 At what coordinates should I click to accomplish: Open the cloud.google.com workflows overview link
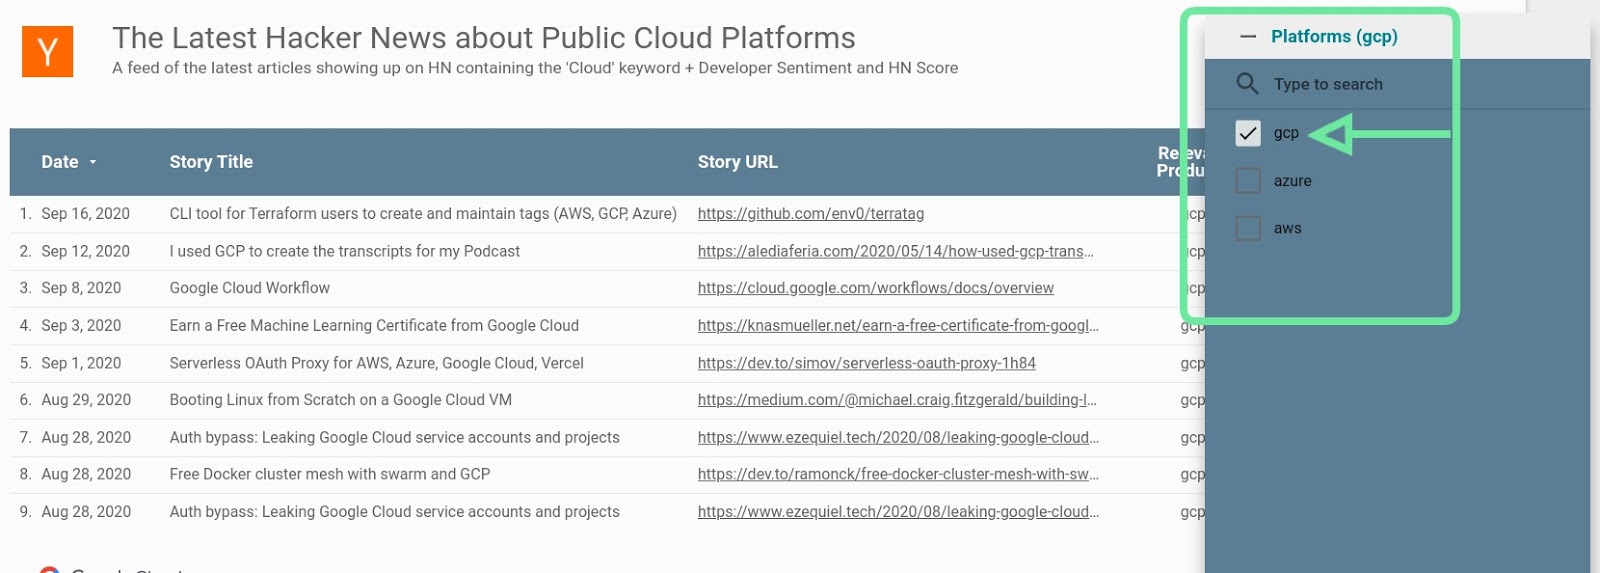click(876, 288)
